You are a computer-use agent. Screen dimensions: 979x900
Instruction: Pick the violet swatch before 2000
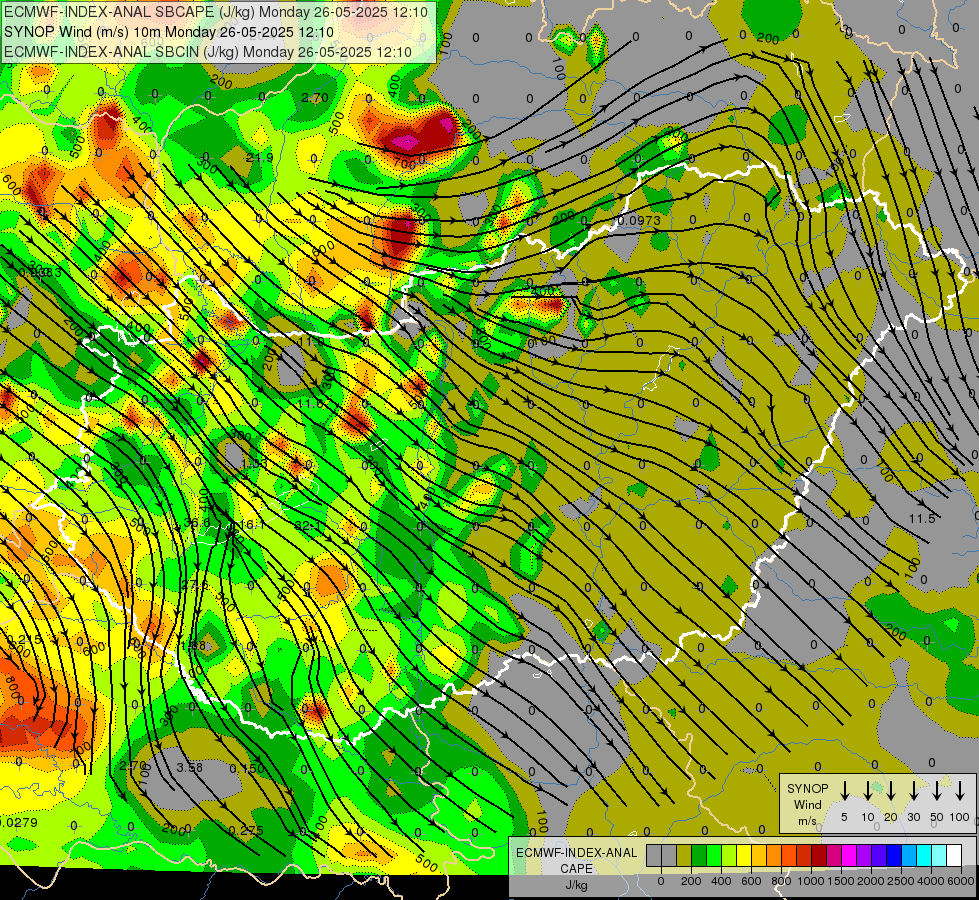pyautogui.click(x=864, y=856)
